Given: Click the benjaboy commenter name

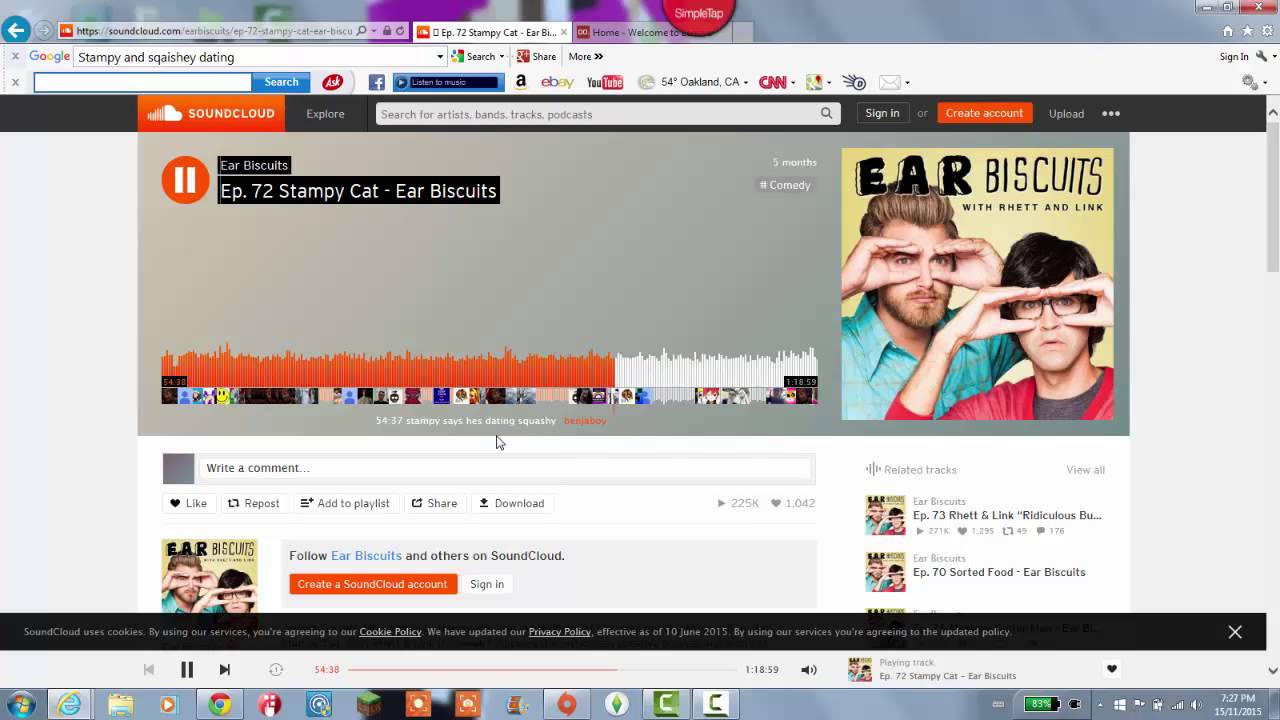Looking at the screenshot, I should 585,421.
